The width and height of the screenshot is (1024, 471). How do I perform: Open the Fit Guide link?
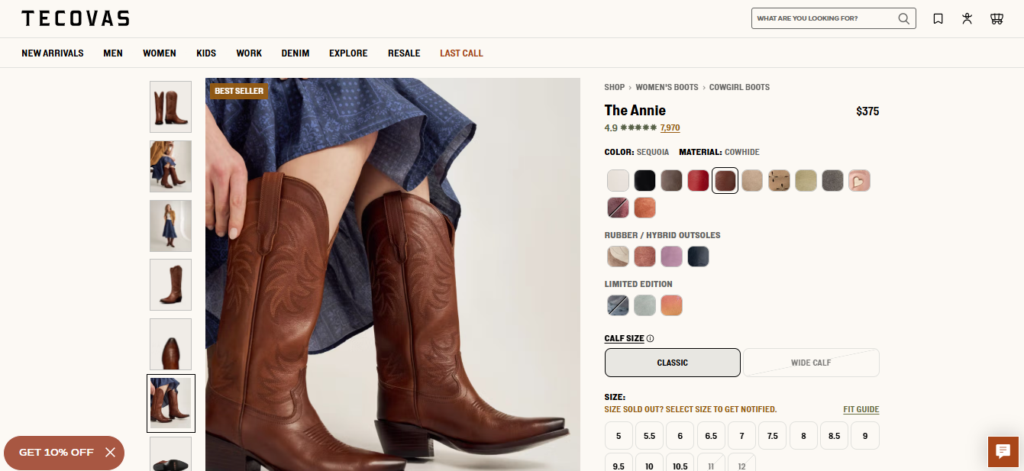(861, 410)
